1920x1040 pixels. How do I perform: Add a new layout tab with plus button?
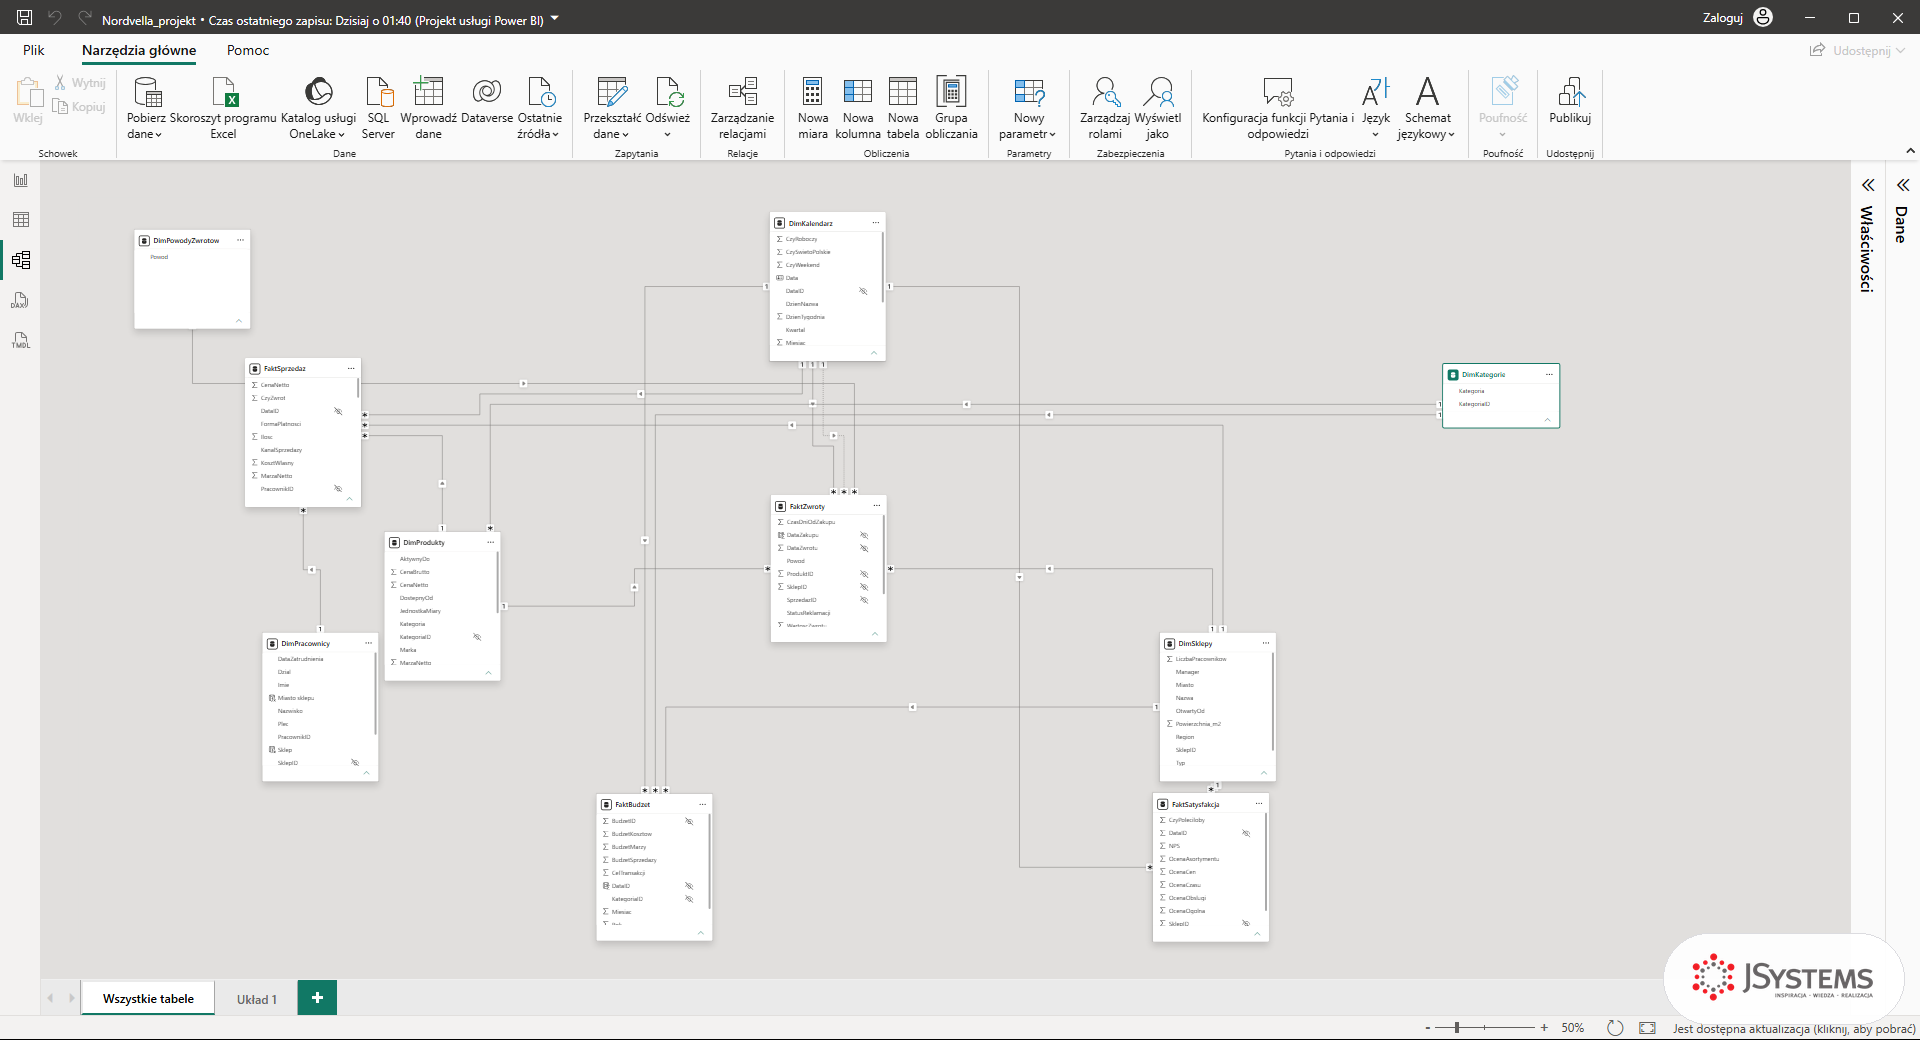(x=317, y=998)
